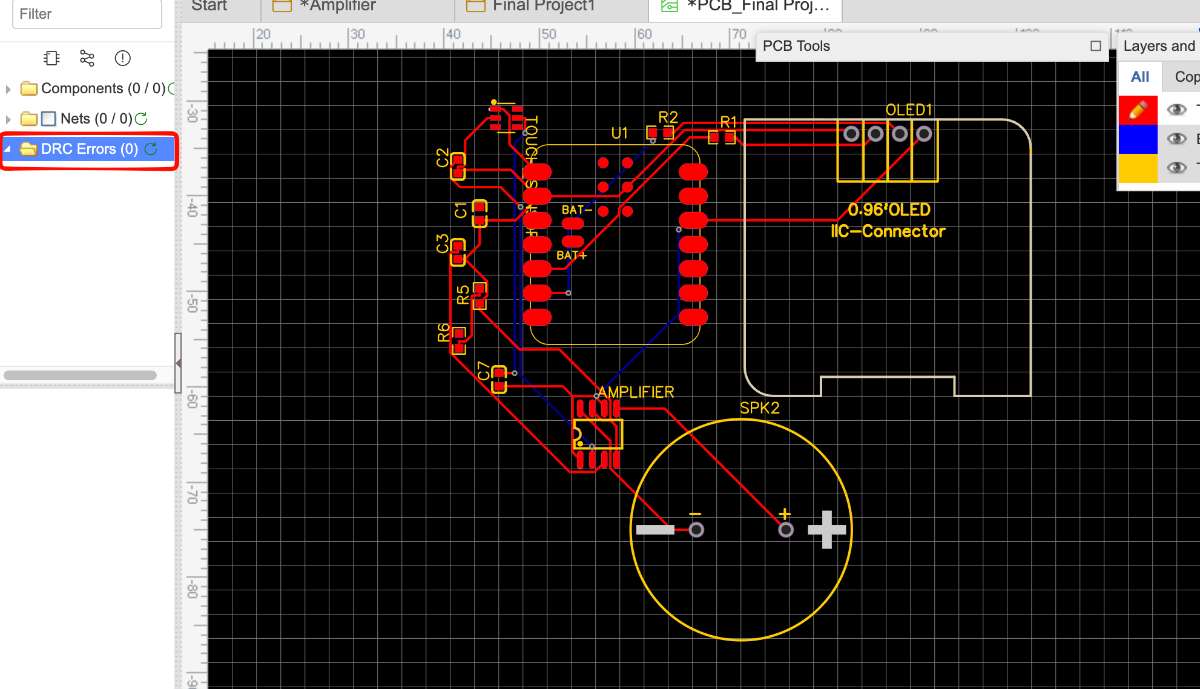Select resistor R5 footprint on PCB
1200x689 pixels.
[x=479, y=296]
